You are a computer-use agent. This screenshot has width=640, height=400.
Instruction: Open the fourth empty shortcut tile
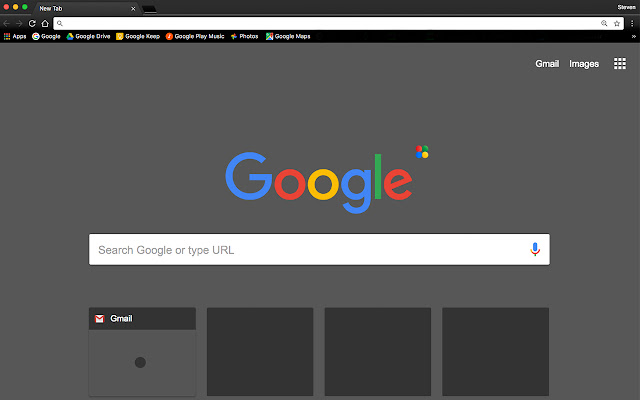pyautogui.click(x=496, y=351)
